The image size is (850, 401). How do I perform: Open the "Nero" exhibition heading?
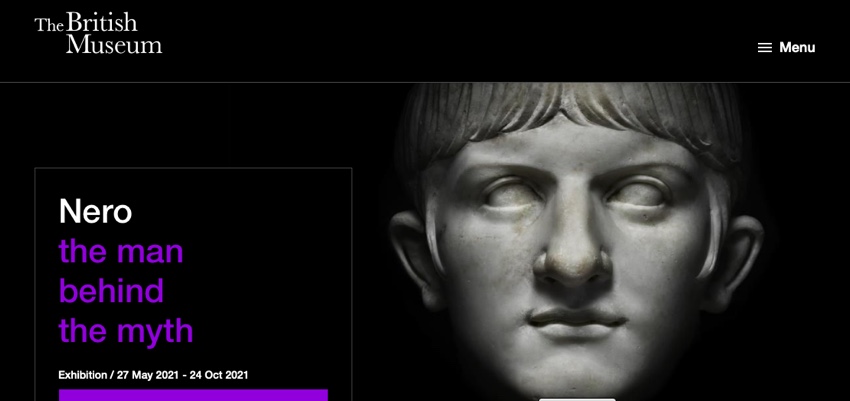pos(95,211)
